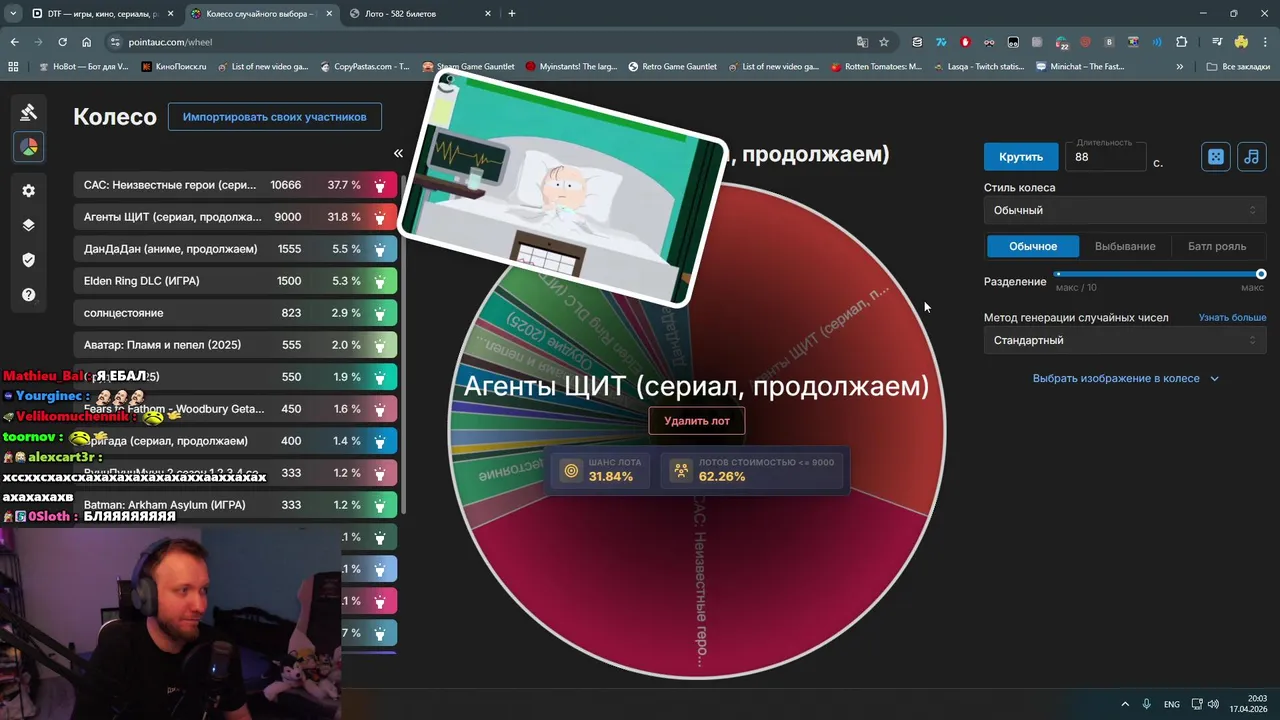Image resolution: width=1280 pixels, height=720 pixels.
Task: Collapse the lots panel with double chevron
Action: (x=398, y=153)
